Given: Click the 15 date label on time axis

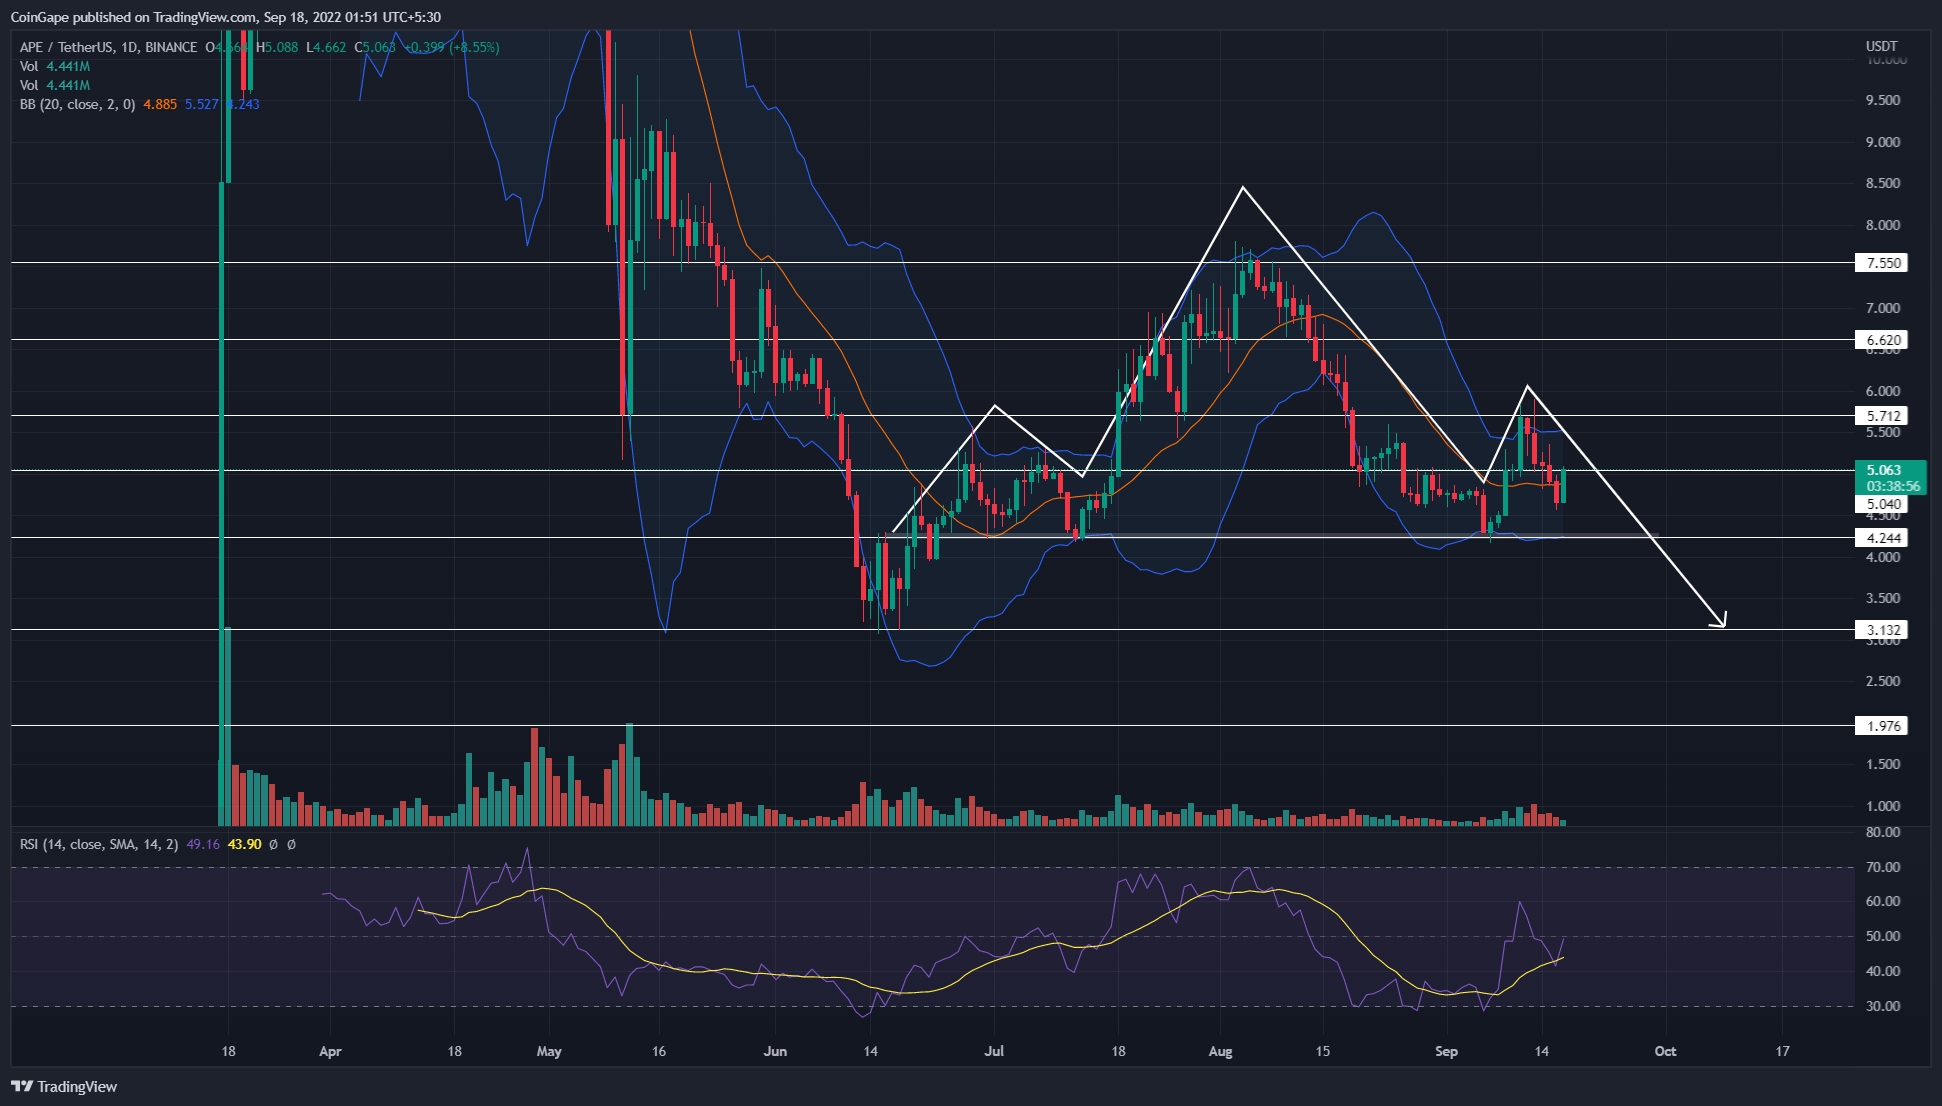Looking at the screenshot, I should 1322,1051.
